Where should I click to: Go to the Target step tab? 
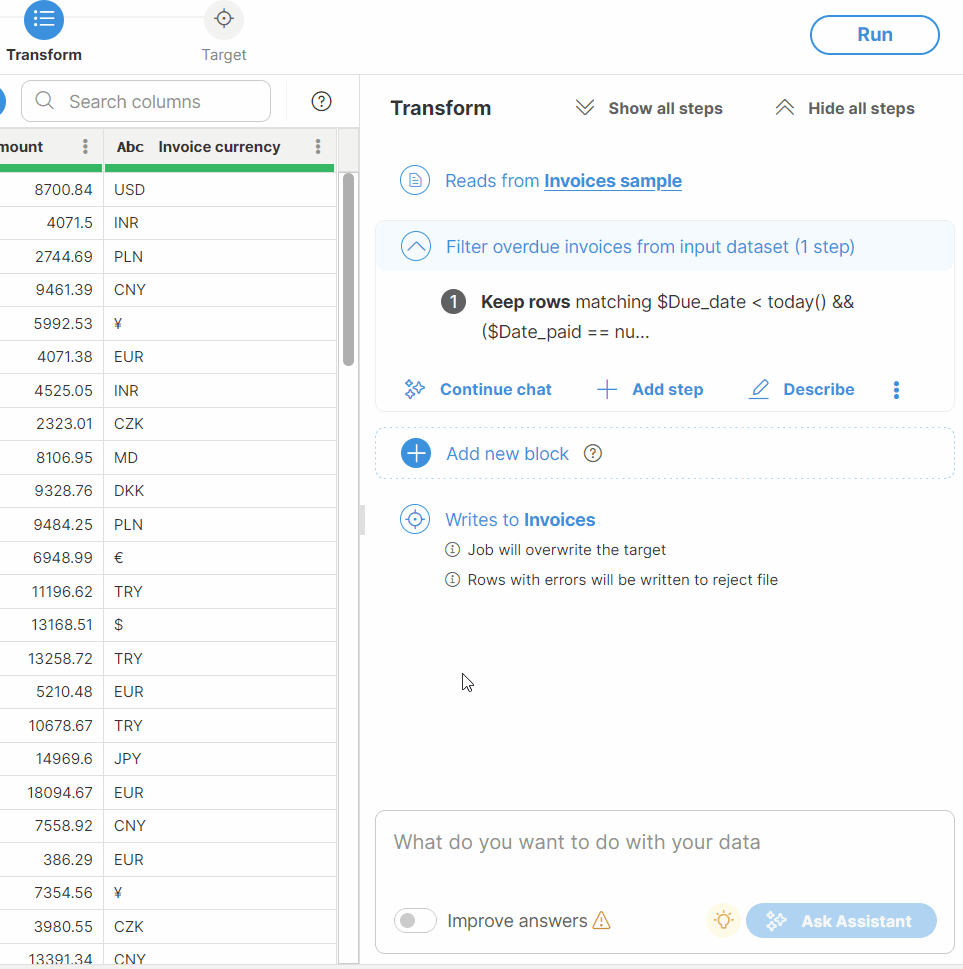pos(224,20)
